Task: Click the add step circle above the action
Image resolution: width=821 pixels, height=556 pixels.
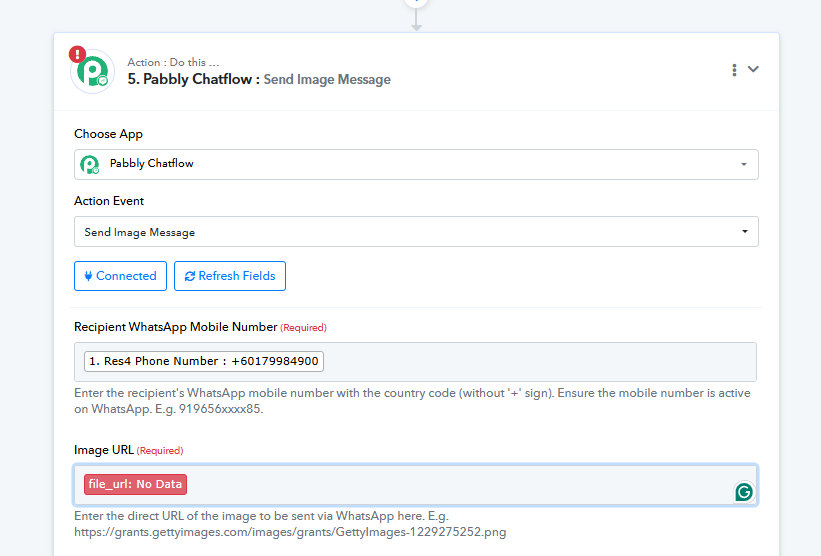Action: (416, 3)
